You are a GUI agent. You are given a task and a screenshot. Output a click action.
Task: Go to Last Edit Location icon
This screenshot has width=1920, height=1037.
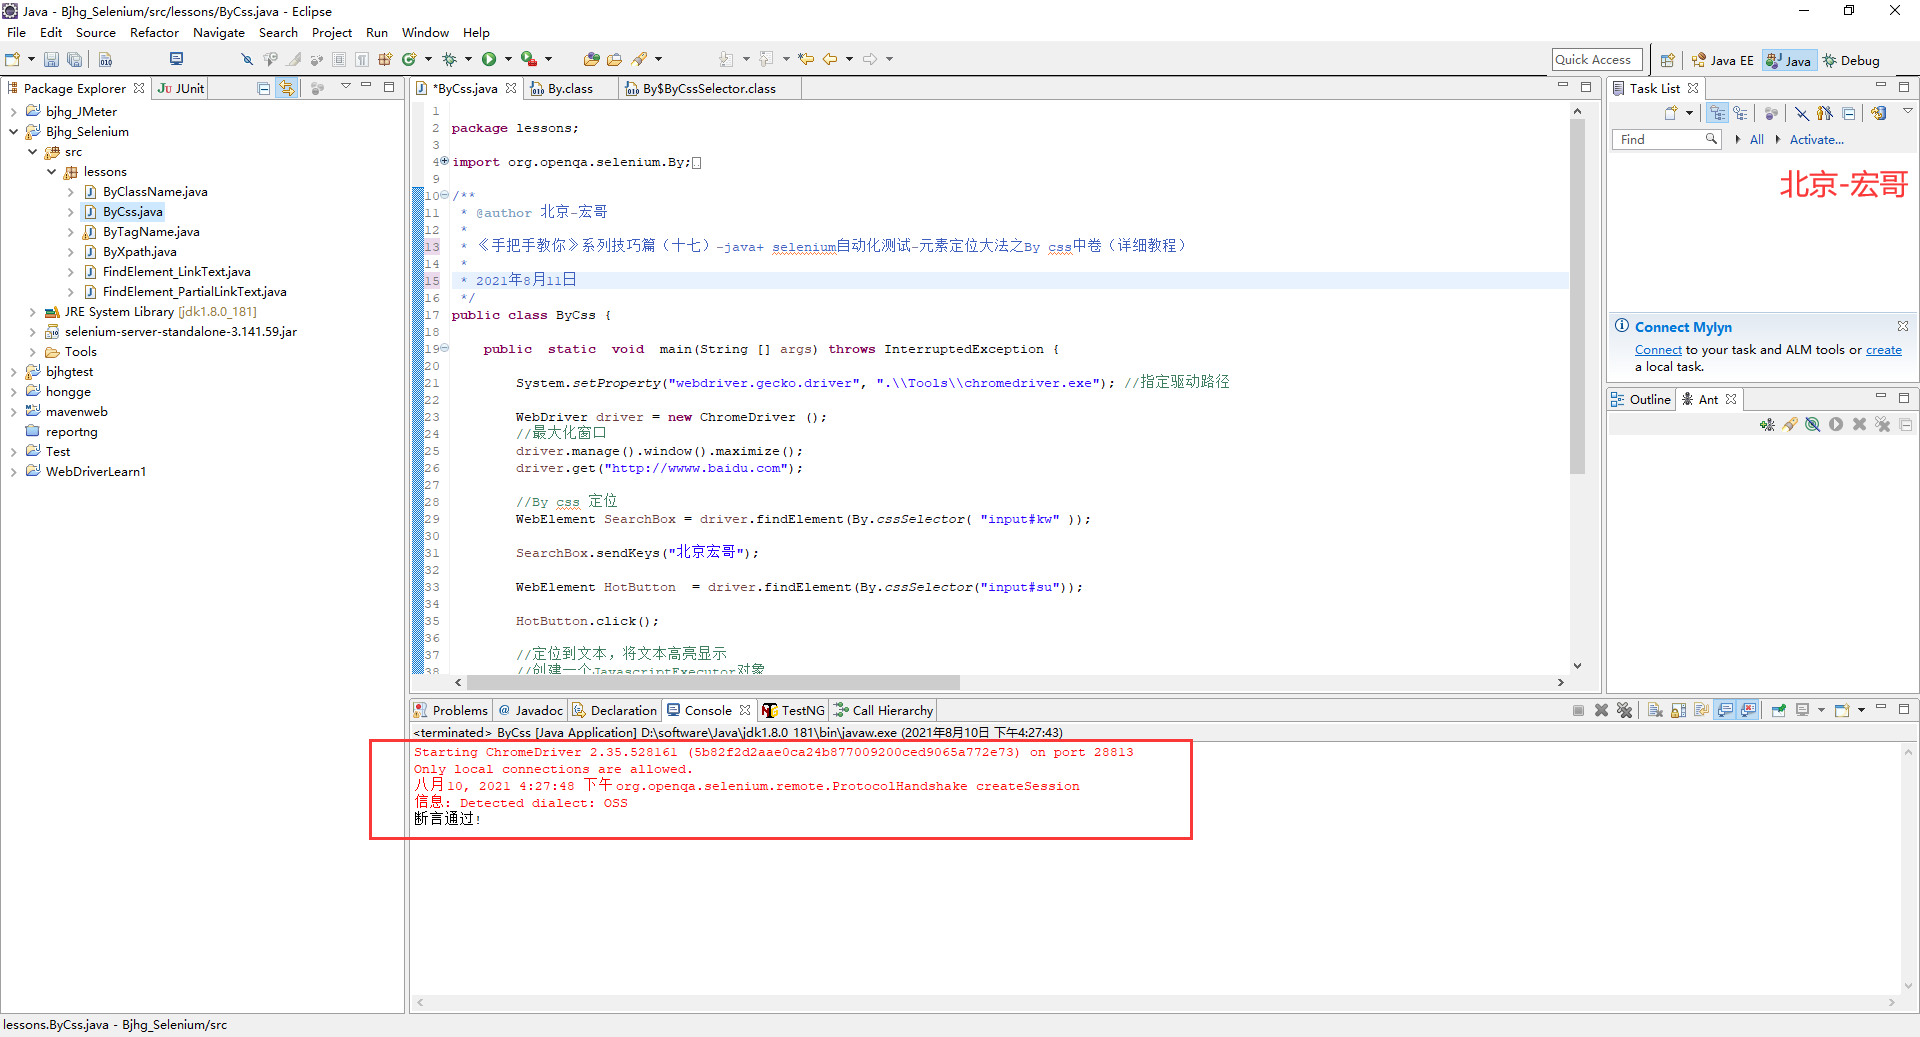pyautogui.click(x=806, y=60)
